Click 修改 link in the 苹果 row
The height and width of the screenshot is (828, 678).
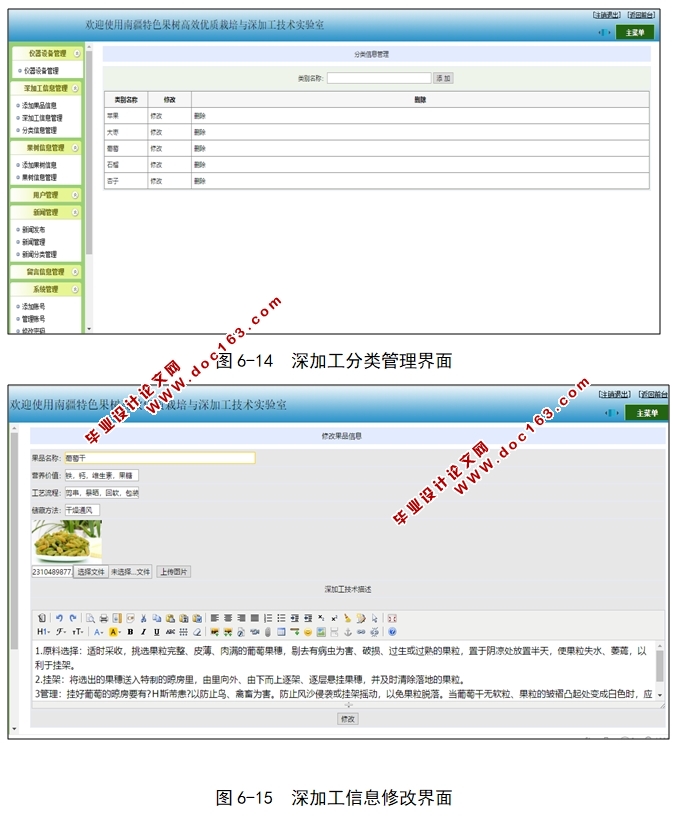coord(156,116)
